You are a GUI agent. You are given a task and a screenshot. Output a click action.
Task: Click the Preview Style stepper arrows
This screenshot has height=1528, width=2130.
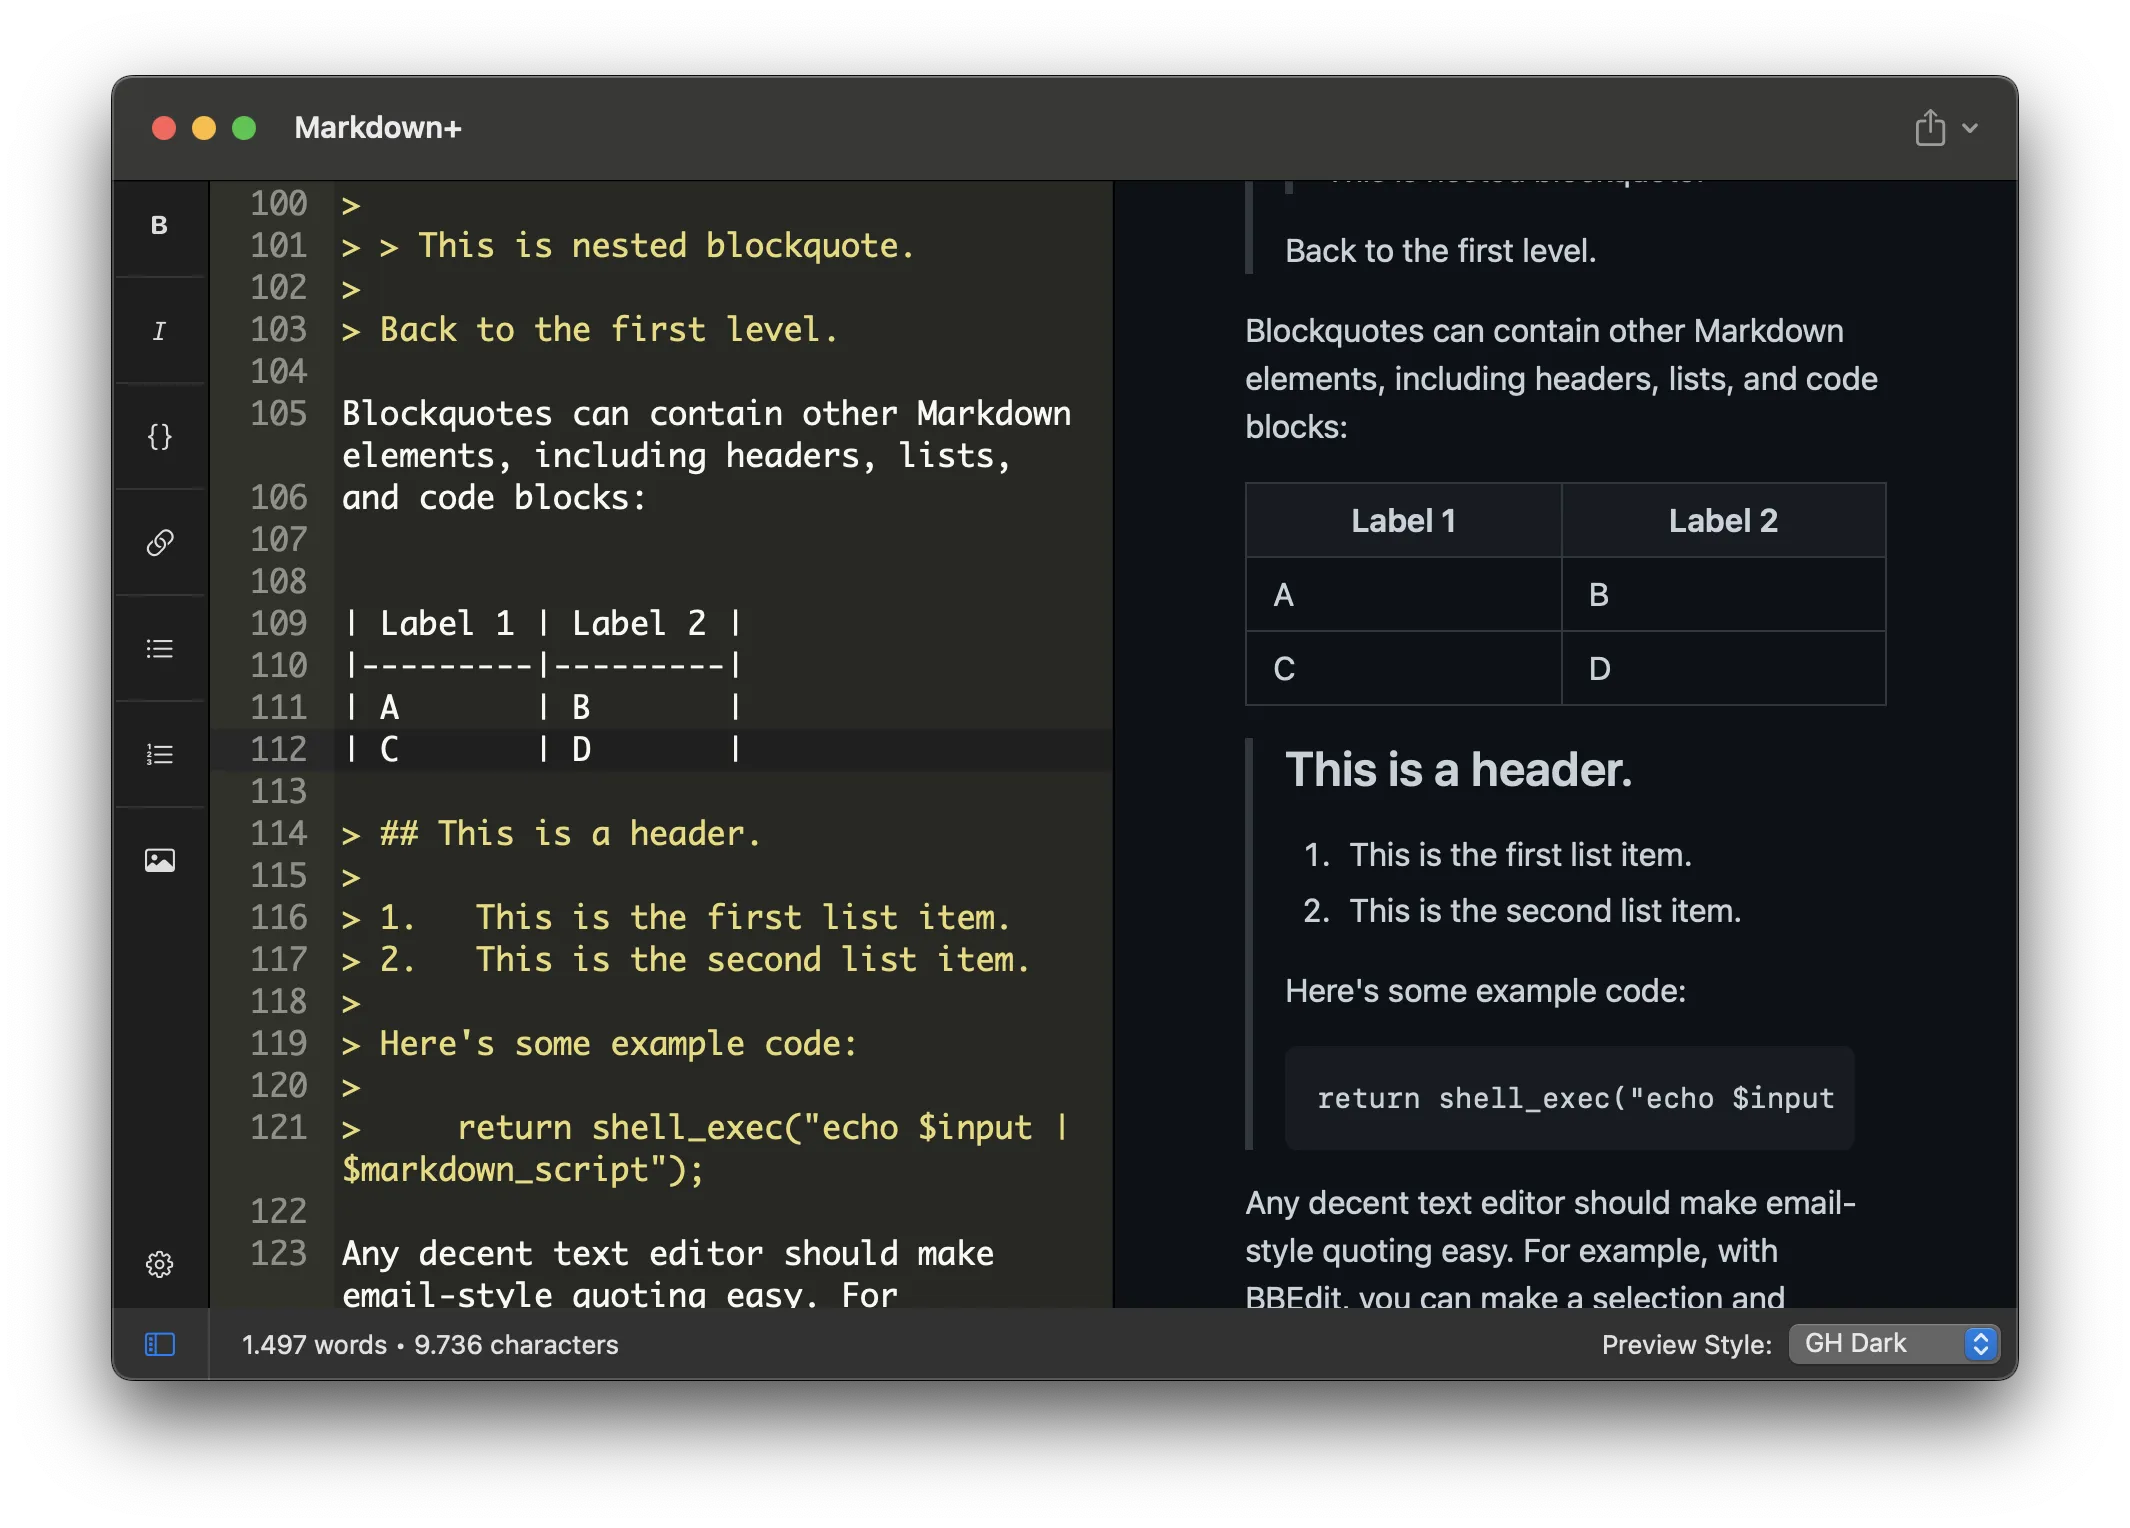[1980, 1344]
